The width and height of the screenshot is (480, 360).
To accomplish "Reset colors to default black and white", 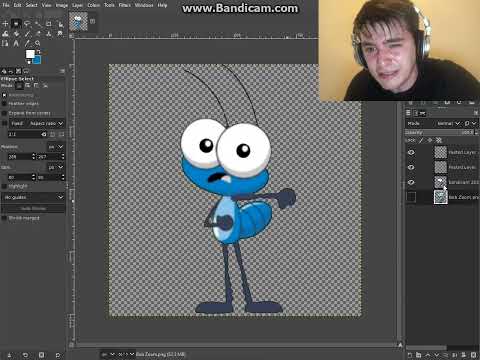I will pos(29,62).
